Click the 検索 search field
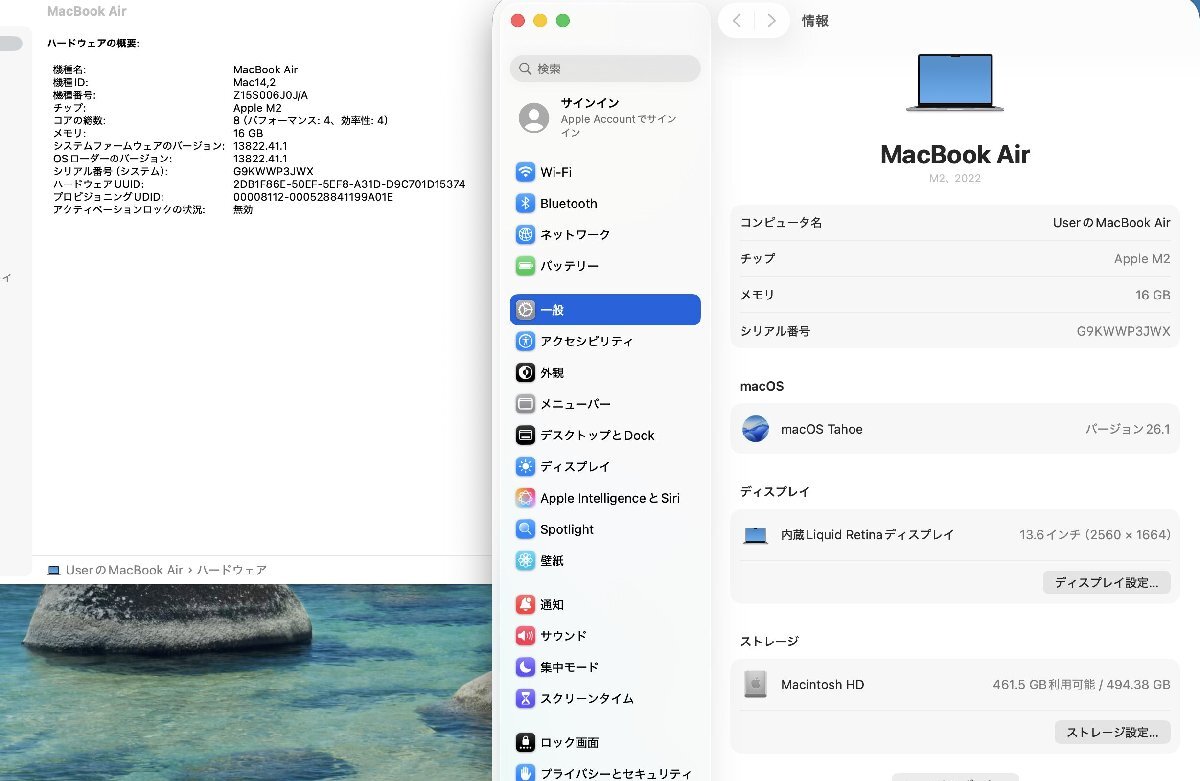1200x781 pixels. click(605, 68)
